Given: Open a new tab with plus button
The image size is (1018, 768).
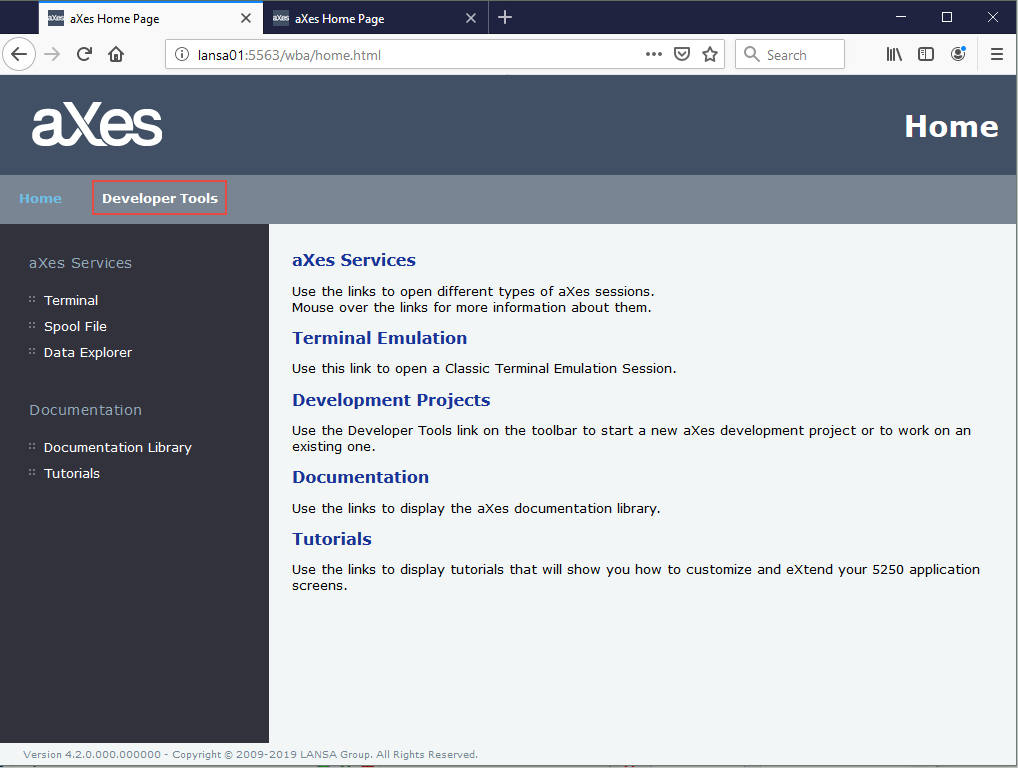Looking at the screenshot, I should [x=505, y=18].
